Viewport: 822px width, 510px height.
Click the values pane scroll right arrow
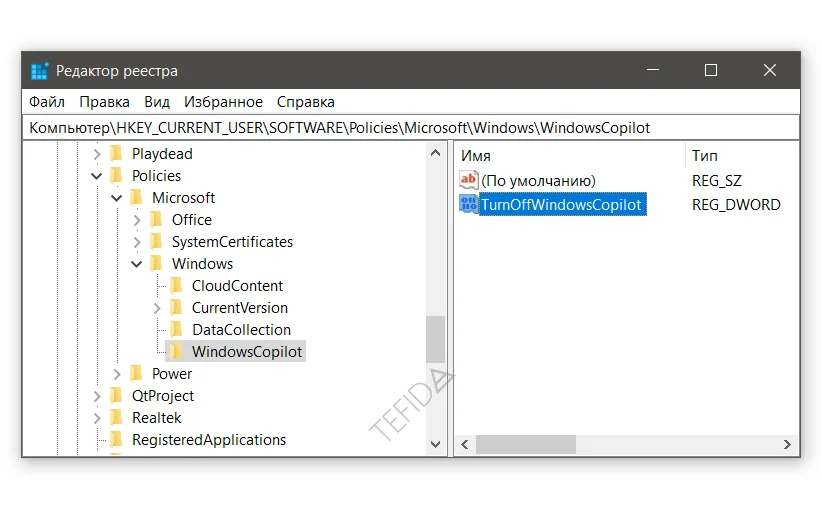[x=787, y=444]
